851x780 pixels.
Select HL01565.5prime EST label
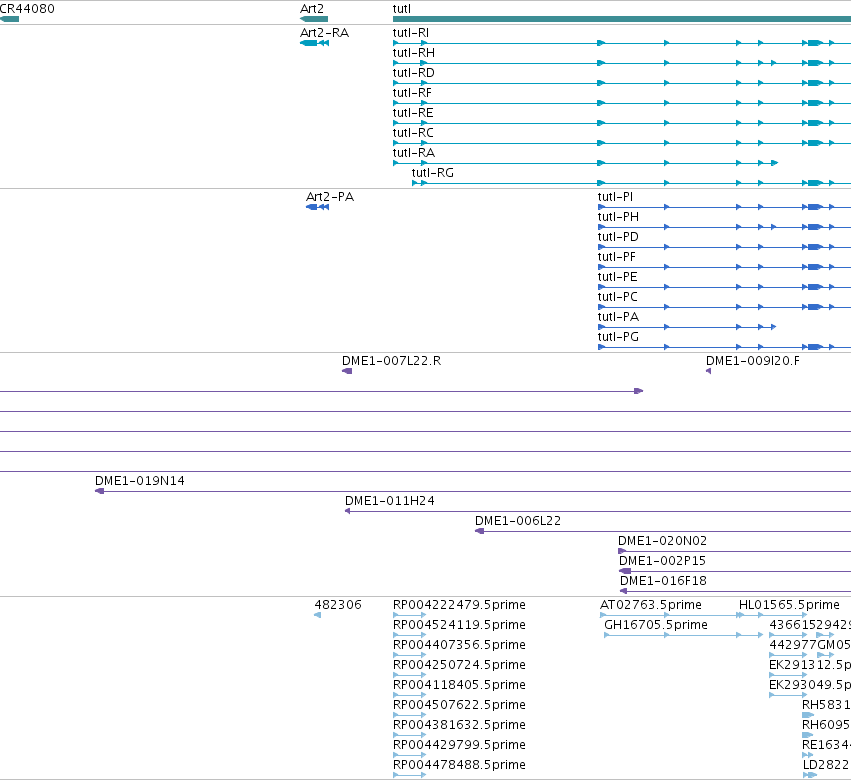[789, 605]
